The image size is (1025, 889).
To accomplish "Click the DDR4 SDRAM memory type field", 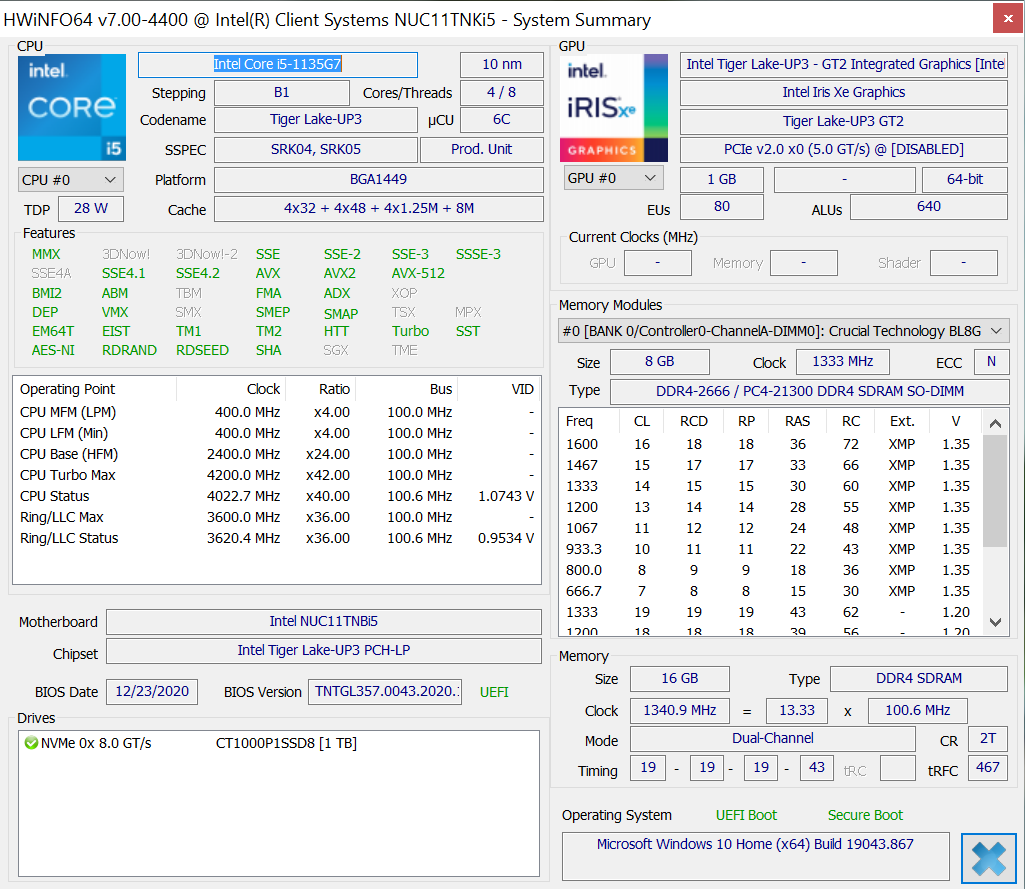I will tap(918, 679).
